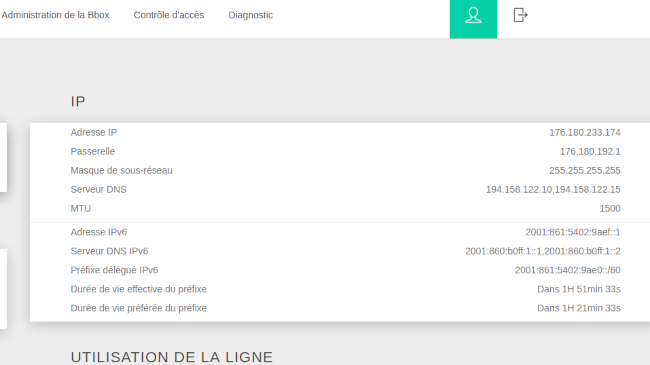Click the Adresse IPv6 value

click(572, 232)
